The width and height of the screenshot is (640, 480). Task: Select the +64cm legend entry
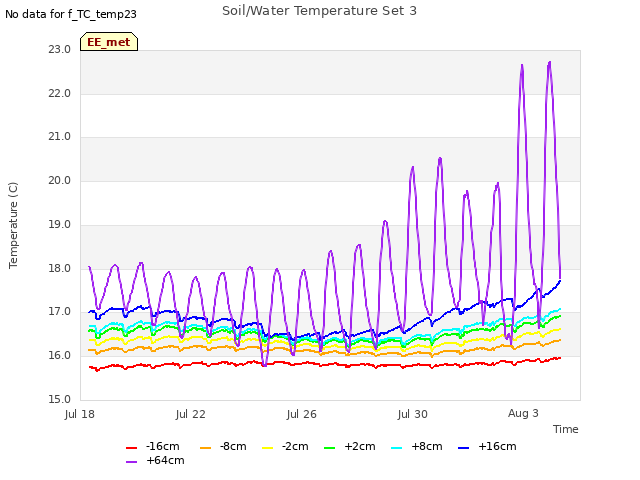coord(155,460)
